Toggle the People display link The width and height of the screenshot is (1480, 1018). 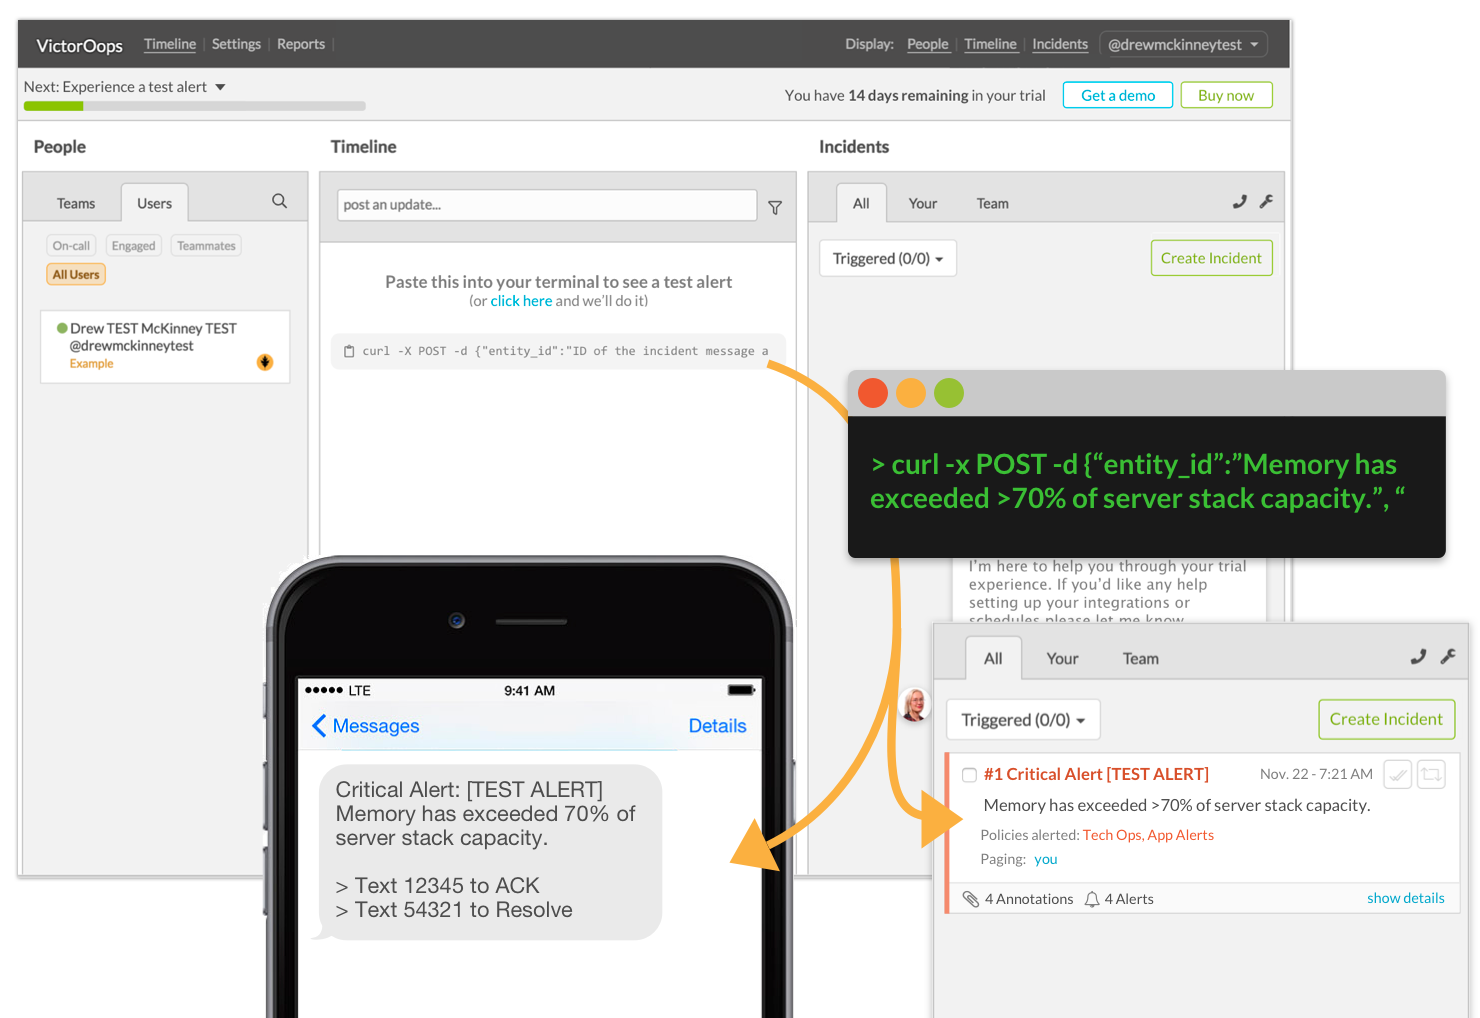click(928, 44)
